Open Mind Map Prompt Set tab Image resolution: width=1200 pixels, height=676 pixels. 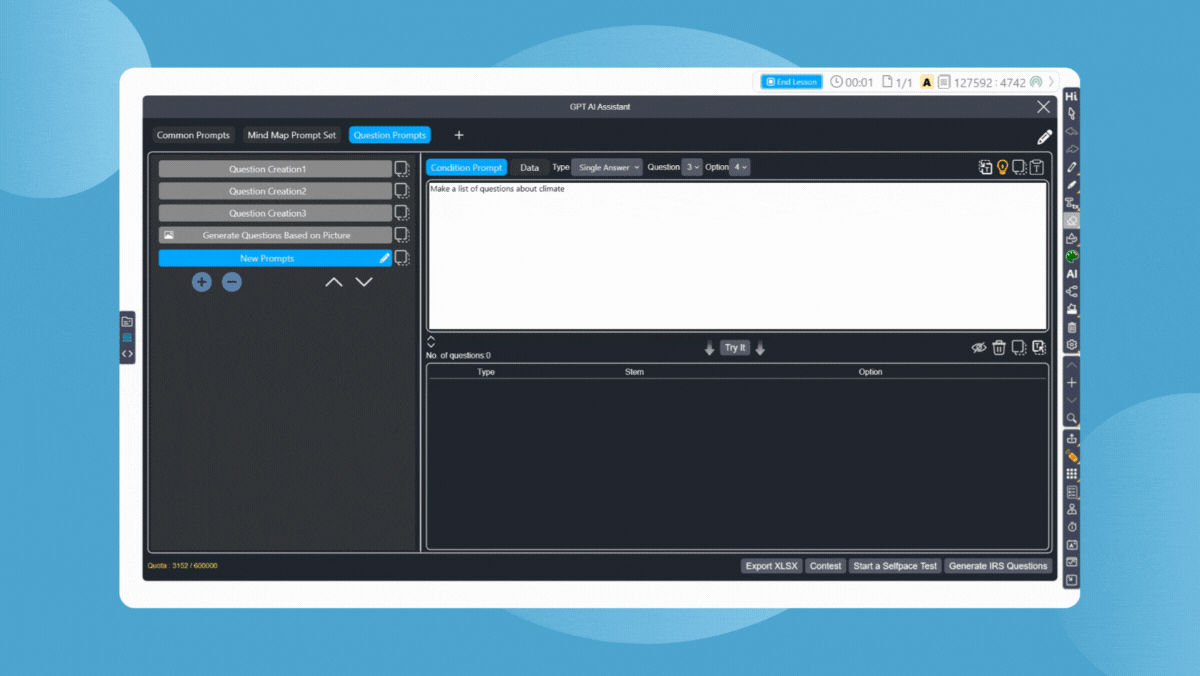click(x=292, y=135)
